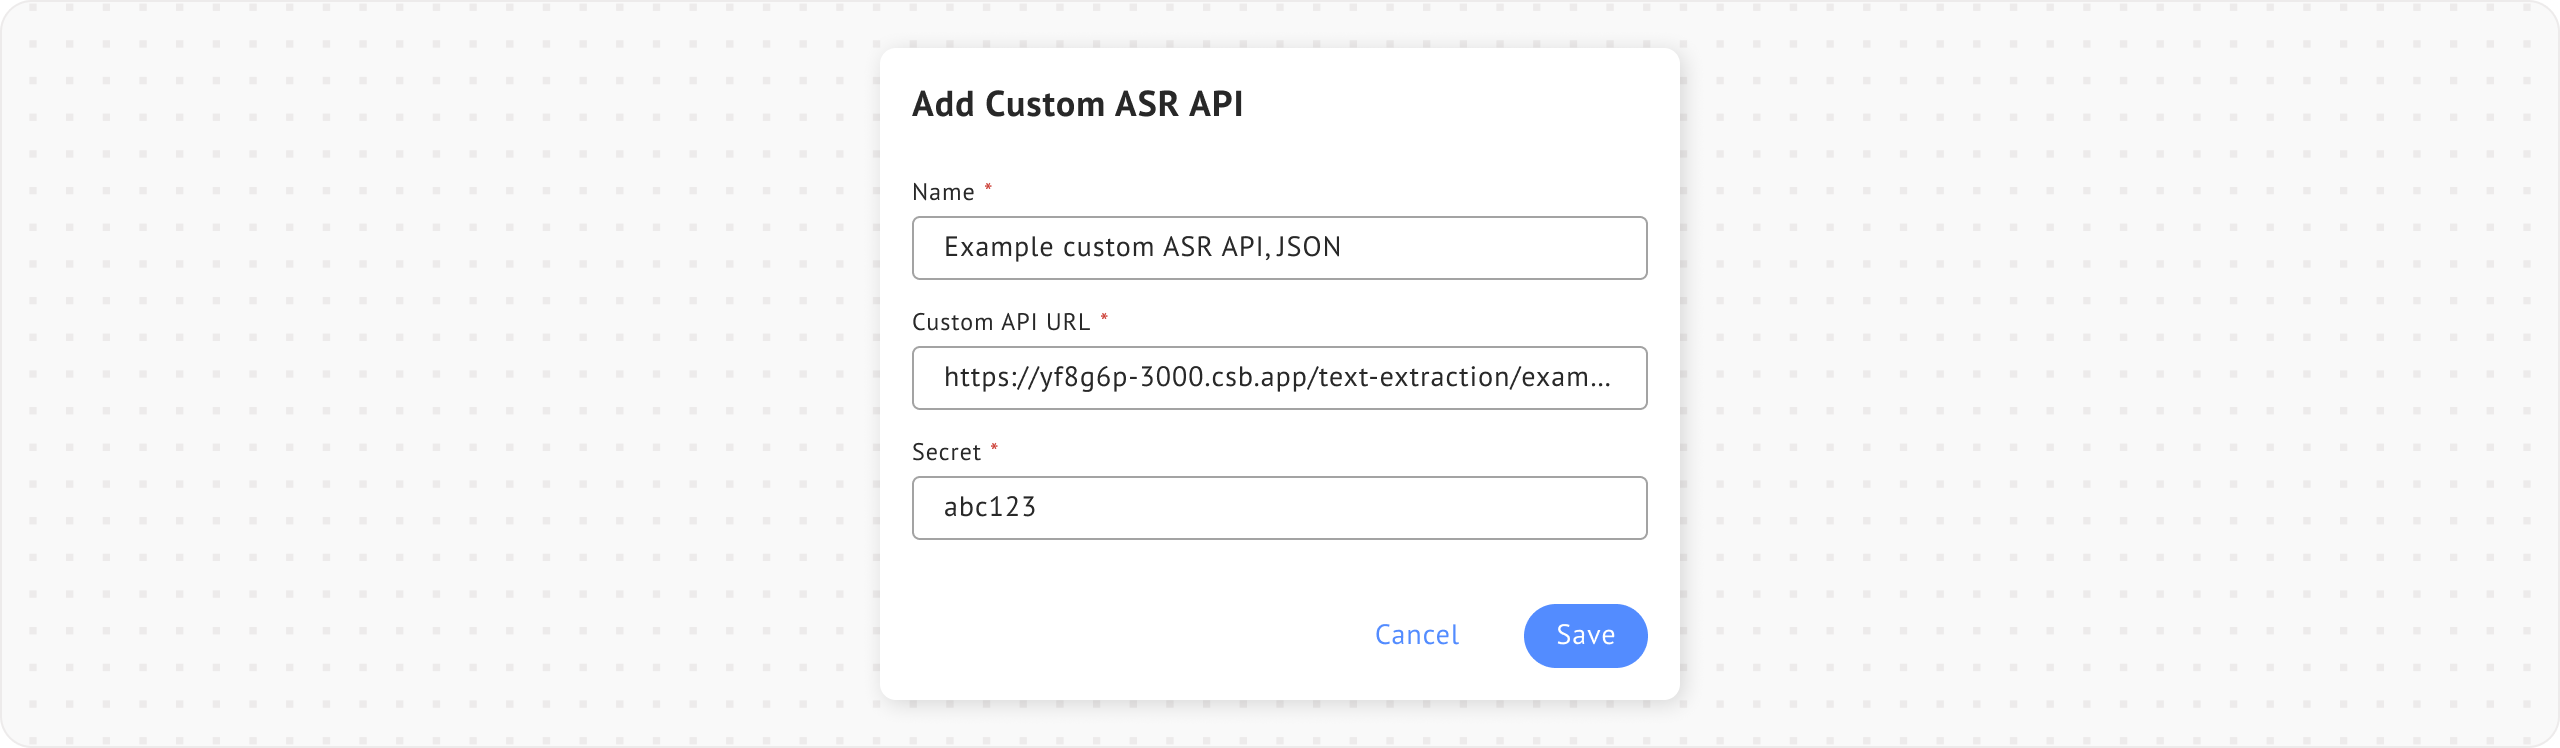The height and width of the screenshot is (748, 2560).
Task: Click the Add Custom ASR API heading
Action: pos(1077,104)
